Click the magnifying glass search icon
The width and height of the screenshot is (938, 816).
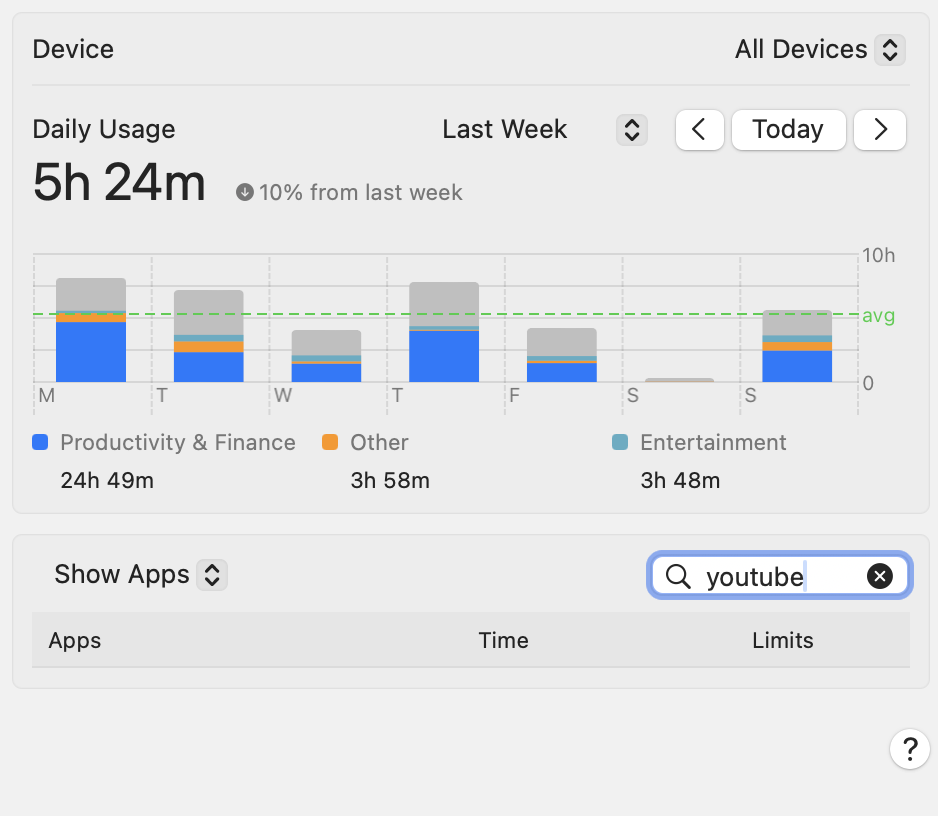click(678, 576)
